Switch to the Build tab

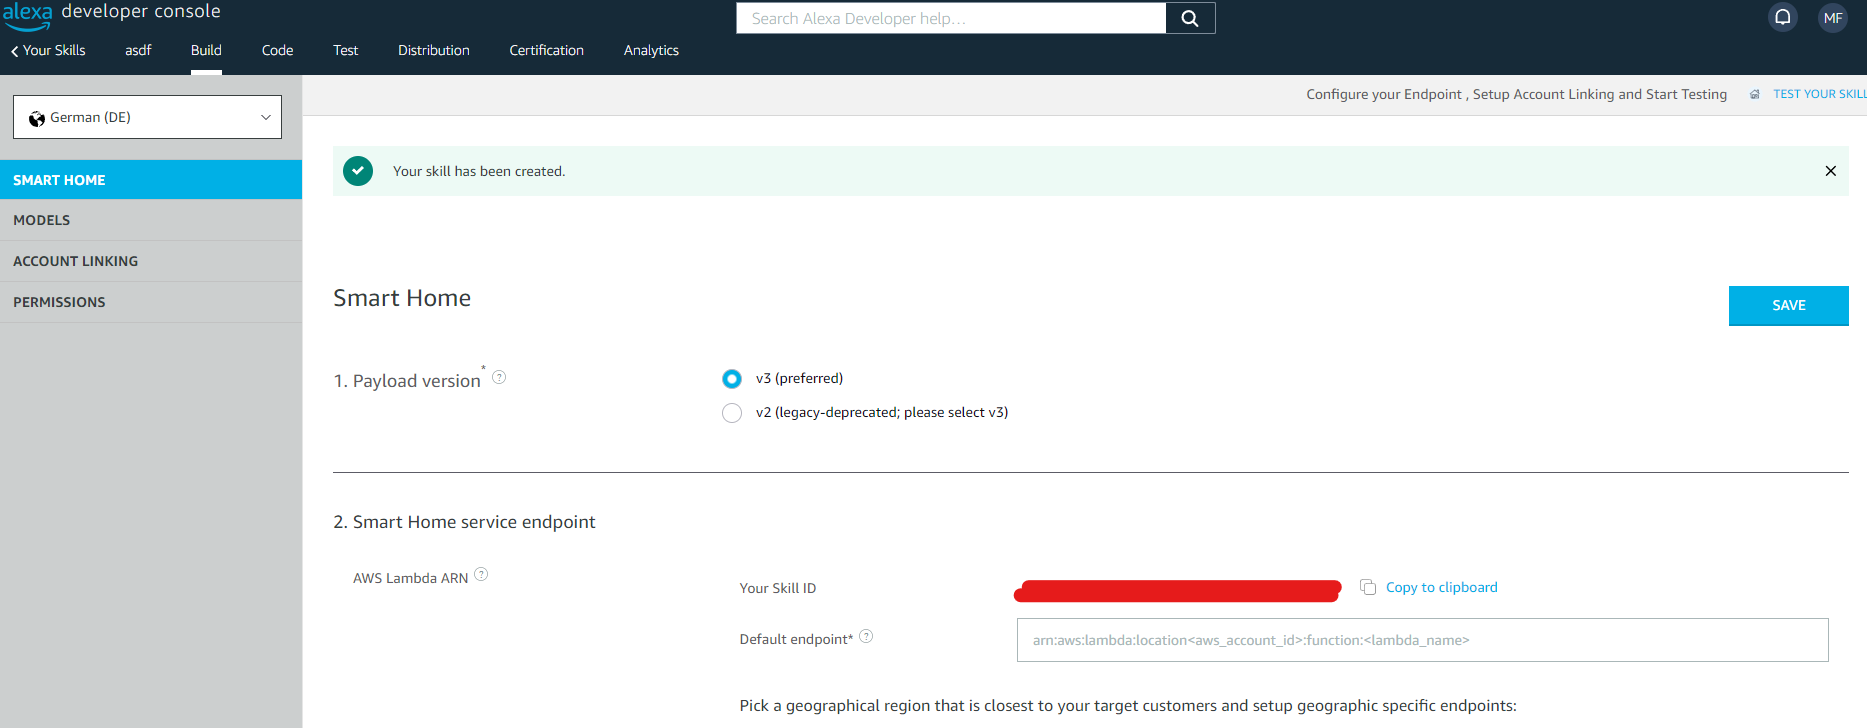click(x=206, y=50)
